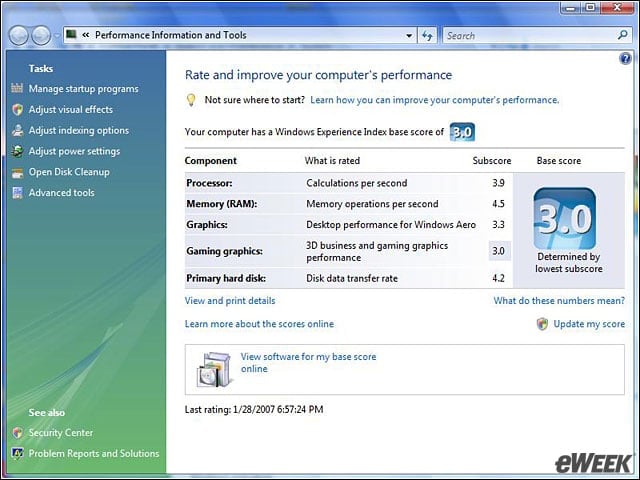Open the Security Center link
The image size is (640, 480).
(61, 433)
